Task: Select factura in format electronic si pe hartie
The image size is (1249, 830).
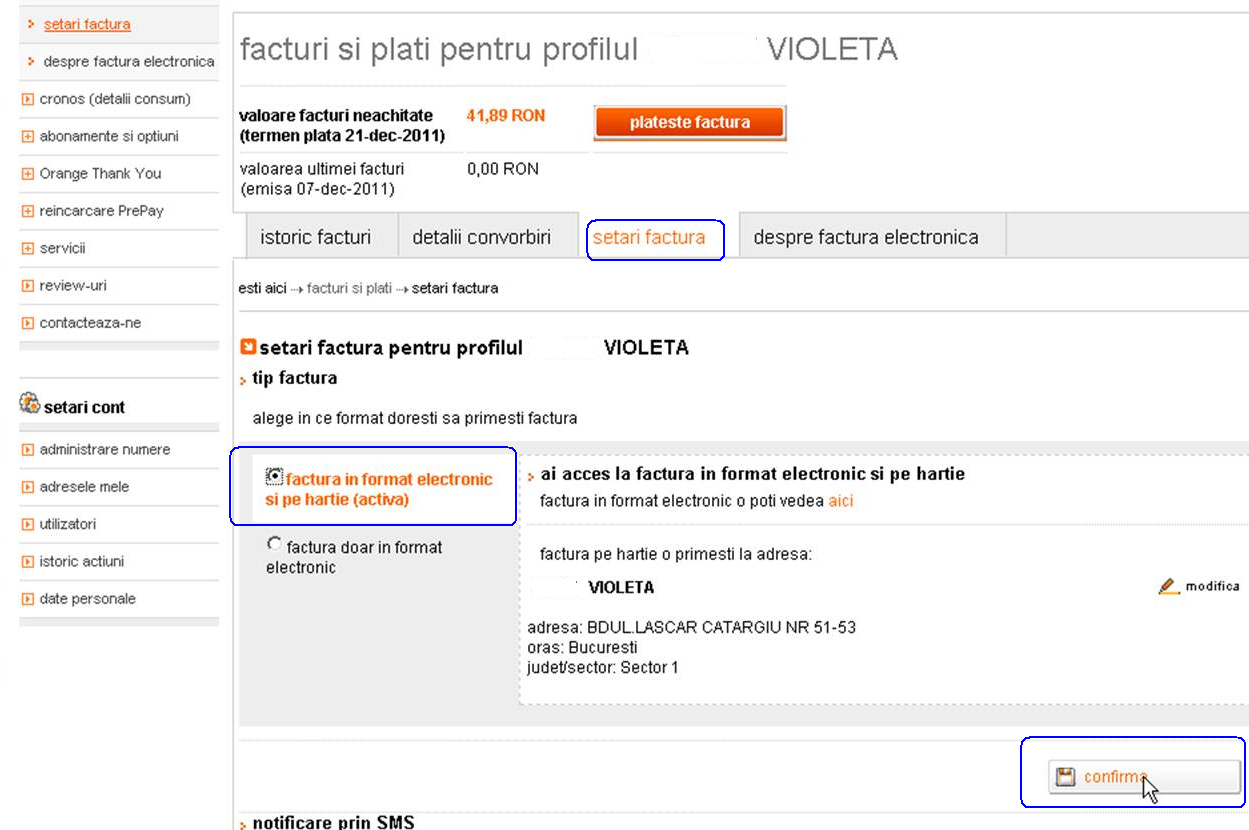Action: [274, 475]
